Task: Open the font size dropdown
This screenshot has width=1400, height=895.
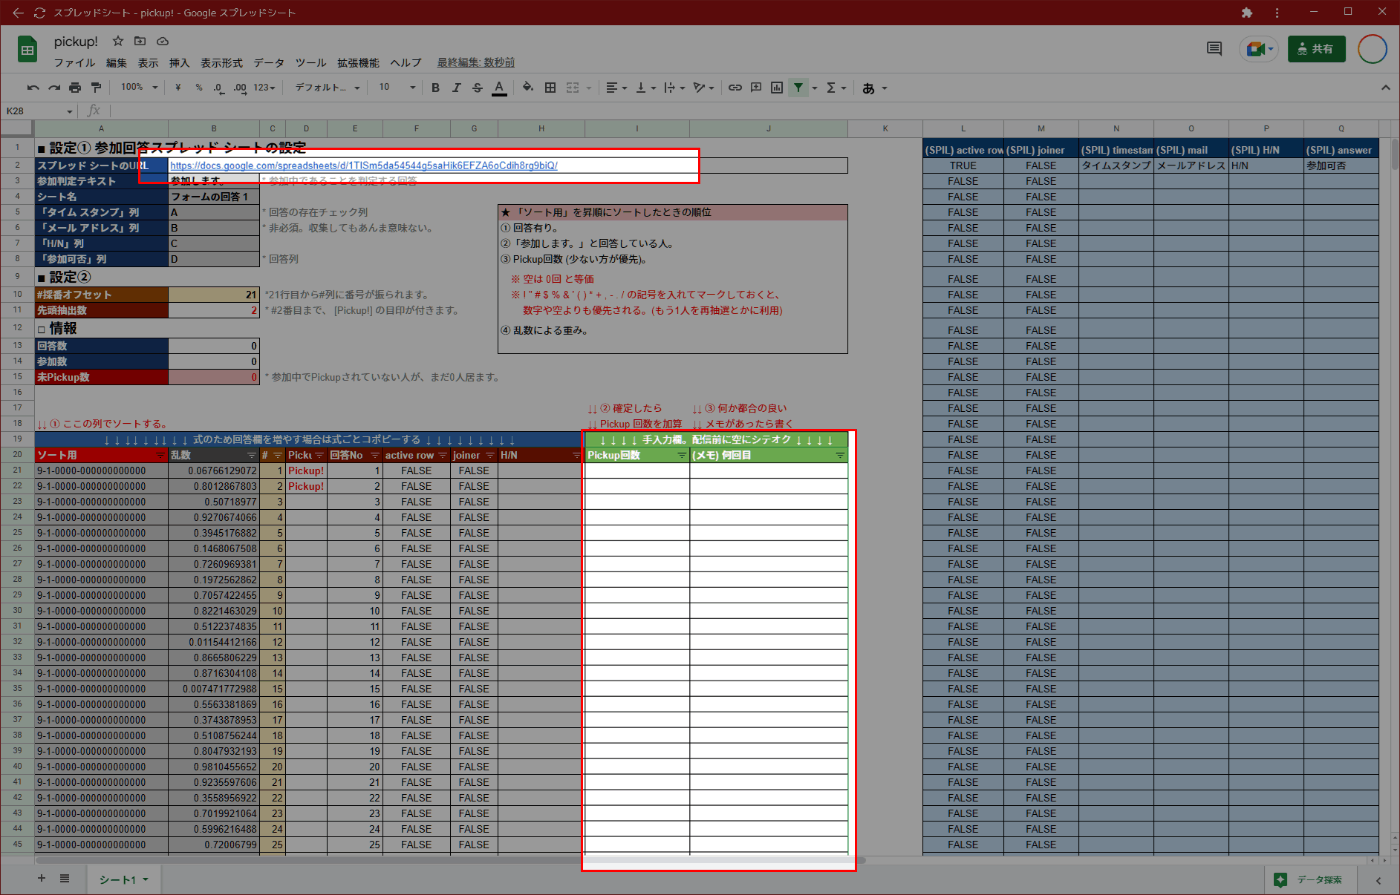Action: 397,88
